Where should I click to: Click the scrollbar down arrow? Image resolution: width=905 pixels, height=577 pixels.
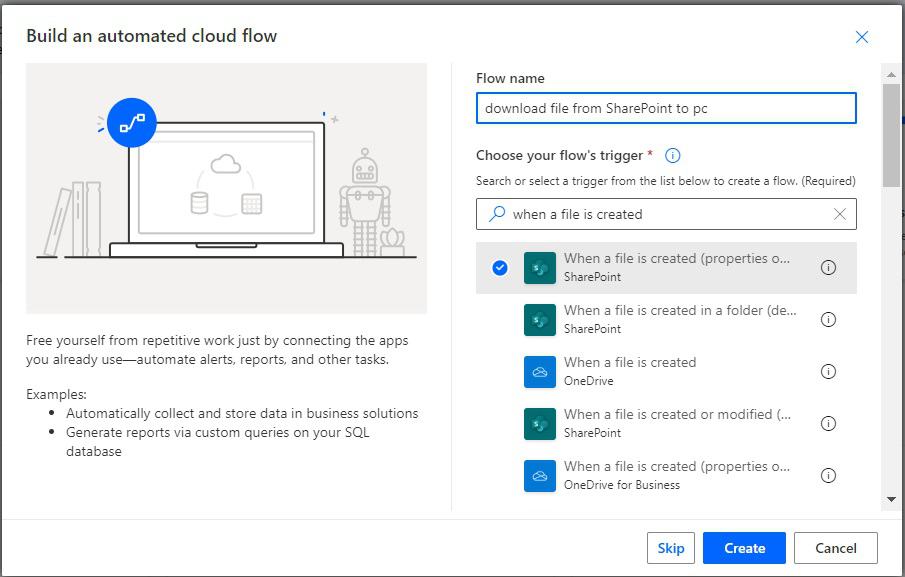[891, 500]
